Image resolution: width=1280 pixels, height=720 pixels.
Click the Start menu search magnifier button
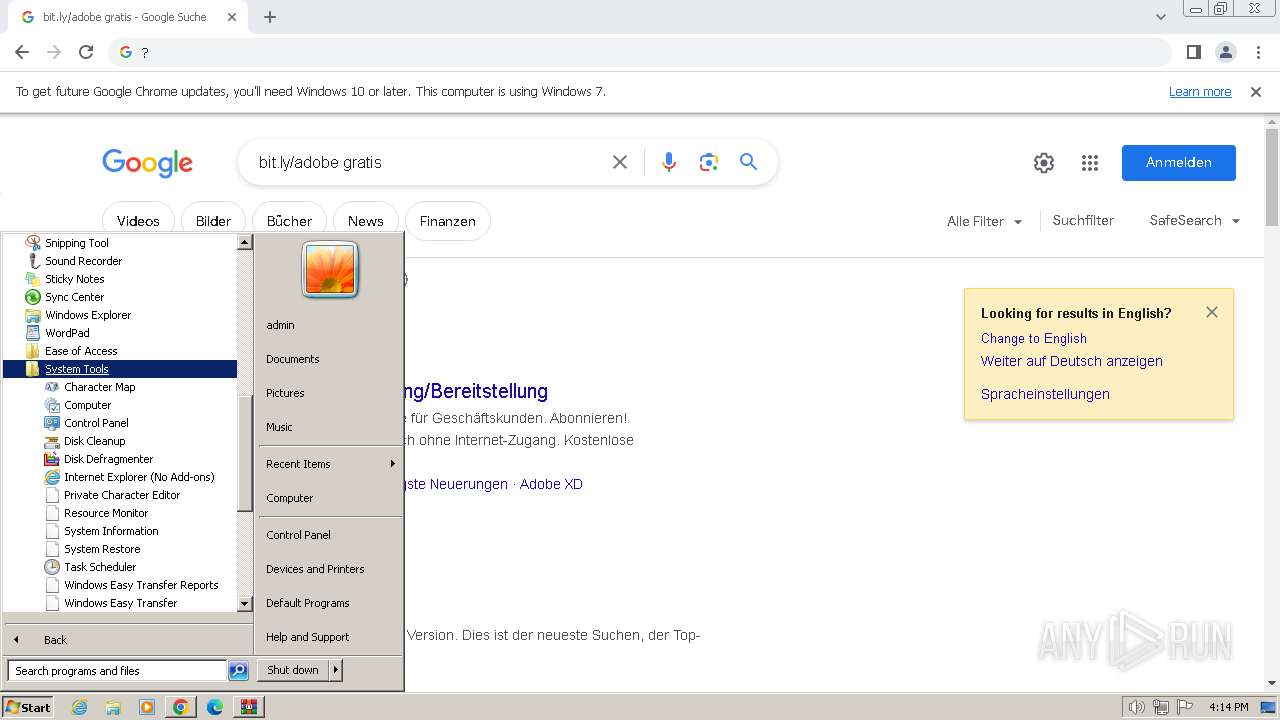(x=238, y=671)
